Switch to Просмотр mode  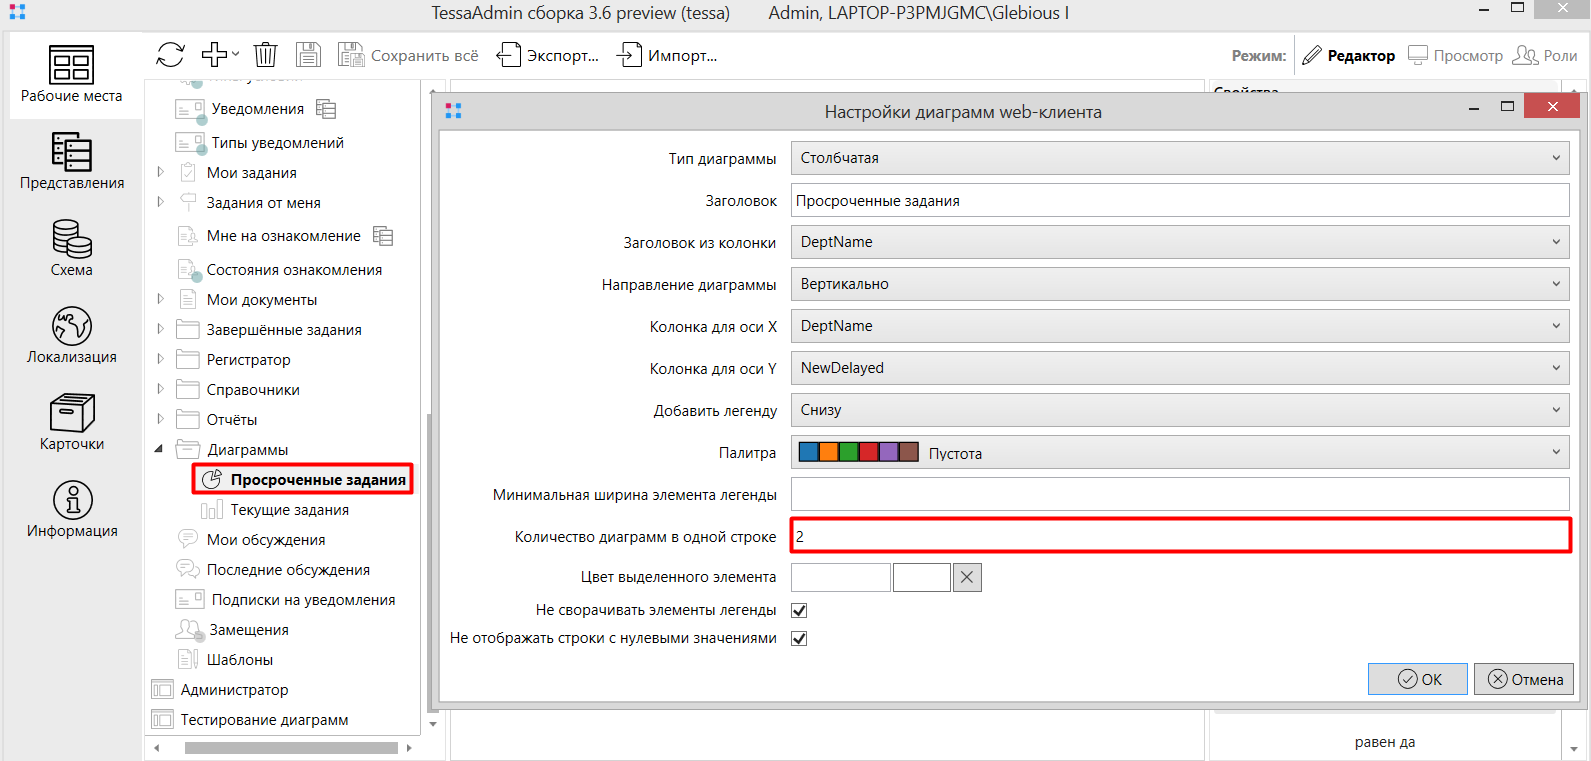coord(1455,55)
